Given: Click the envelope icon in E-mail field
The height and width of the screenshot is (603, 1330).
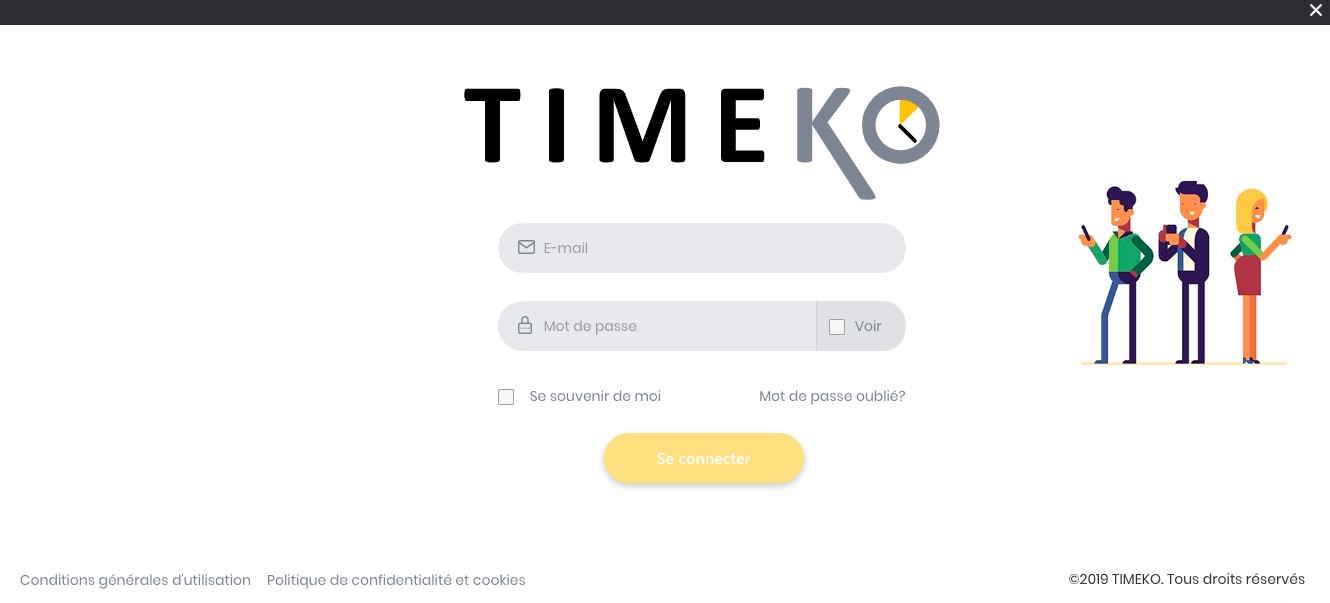Looking at the screenshot, I should coord(526,247).
